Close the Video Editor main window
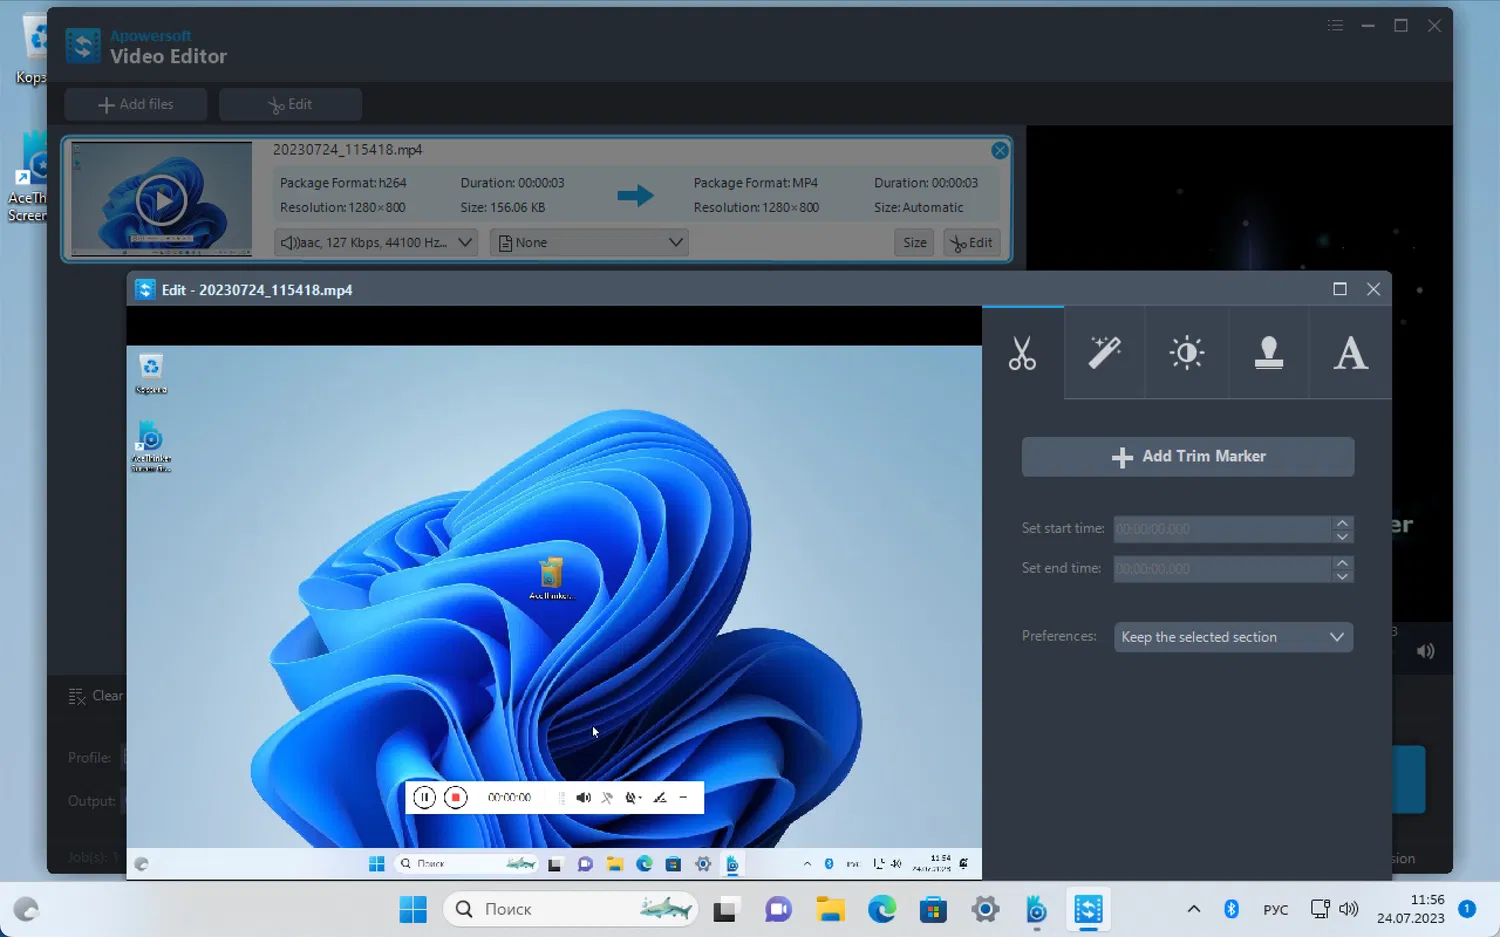Viewport: 1500px width, 937px height. pos(1434,26)
